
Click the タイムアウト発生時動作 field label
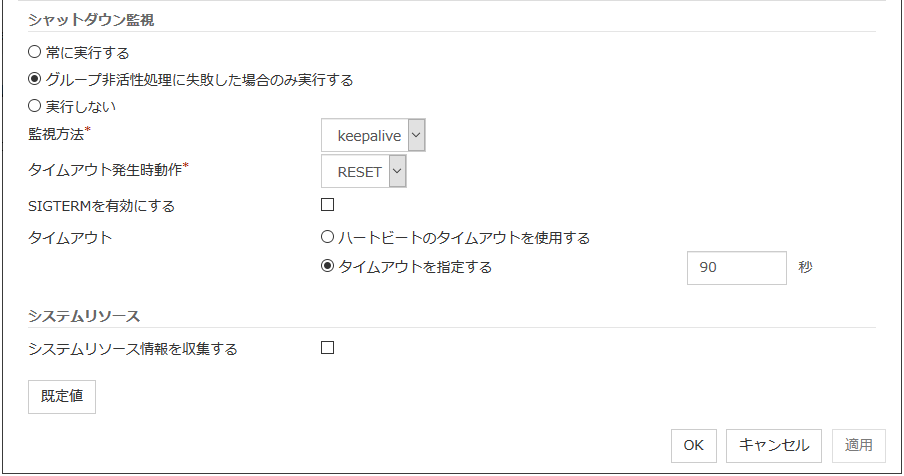tap(108, 169)
